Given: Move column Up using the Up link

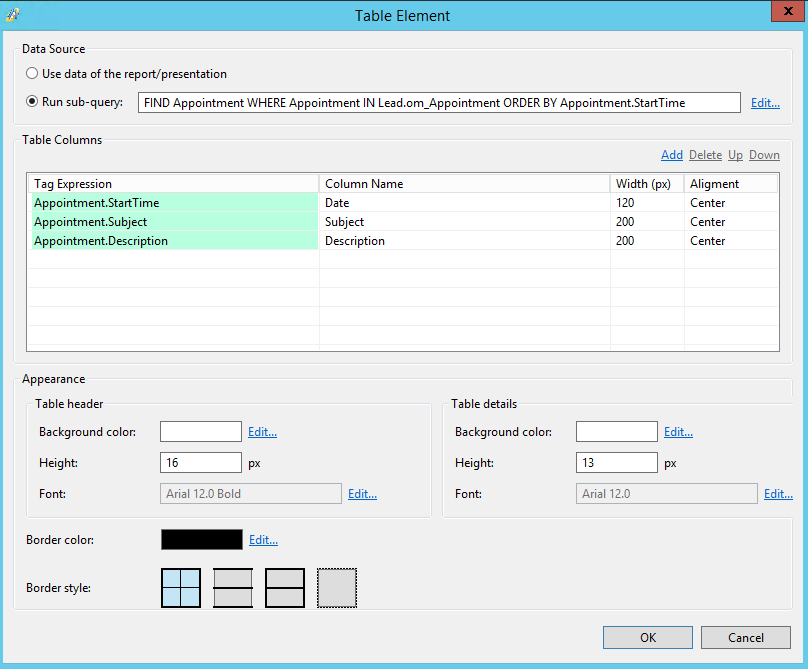Looking at the screenshot, I should pos(735,155).
